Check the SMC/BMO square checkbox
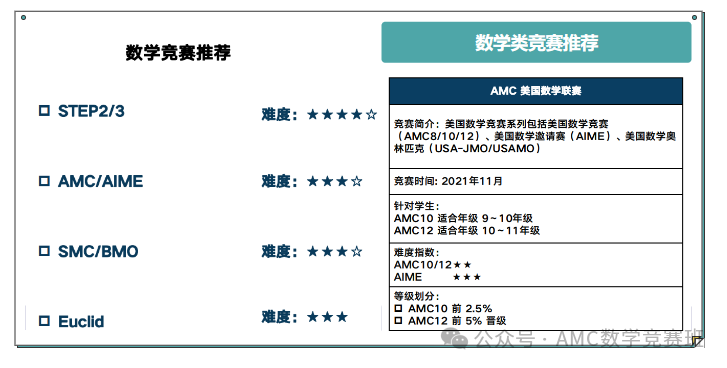Image resolution: width=727 pixels, height=368 pixels. pyautogui.click(x=44, y=251)
